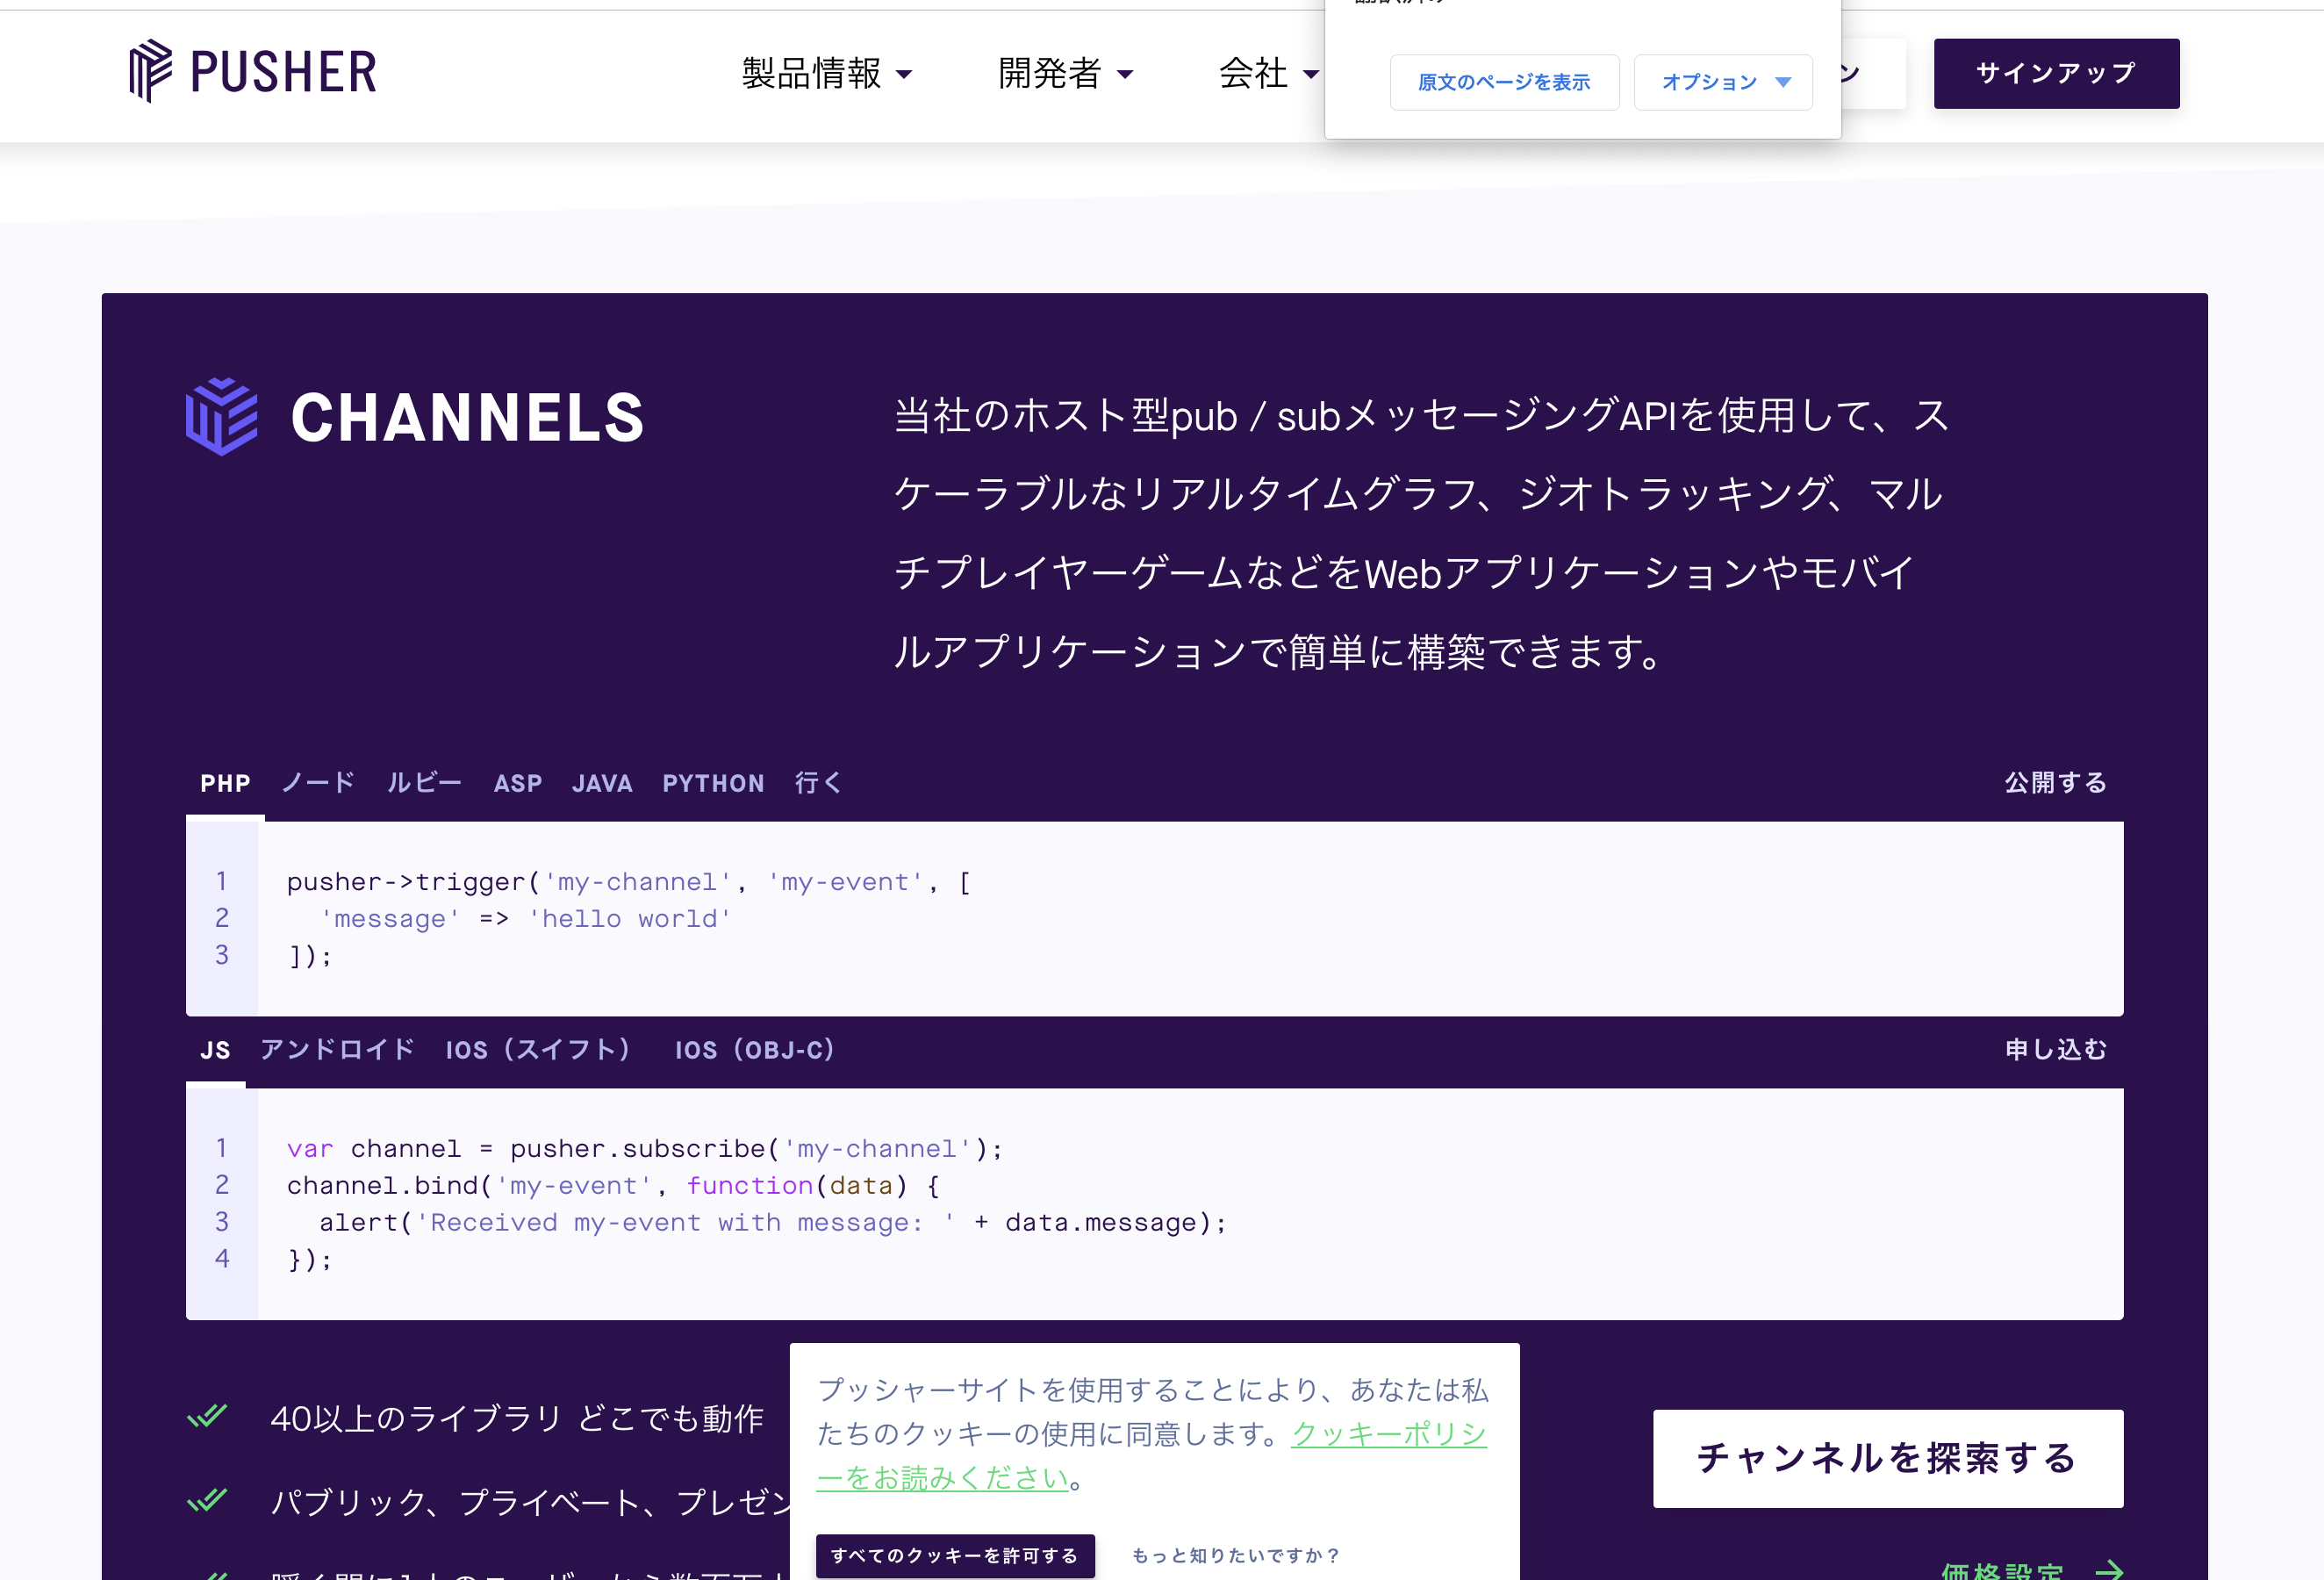The image size is (2324, 1580).
Task: Click the 公開する label
Action: pos(2055,783)
